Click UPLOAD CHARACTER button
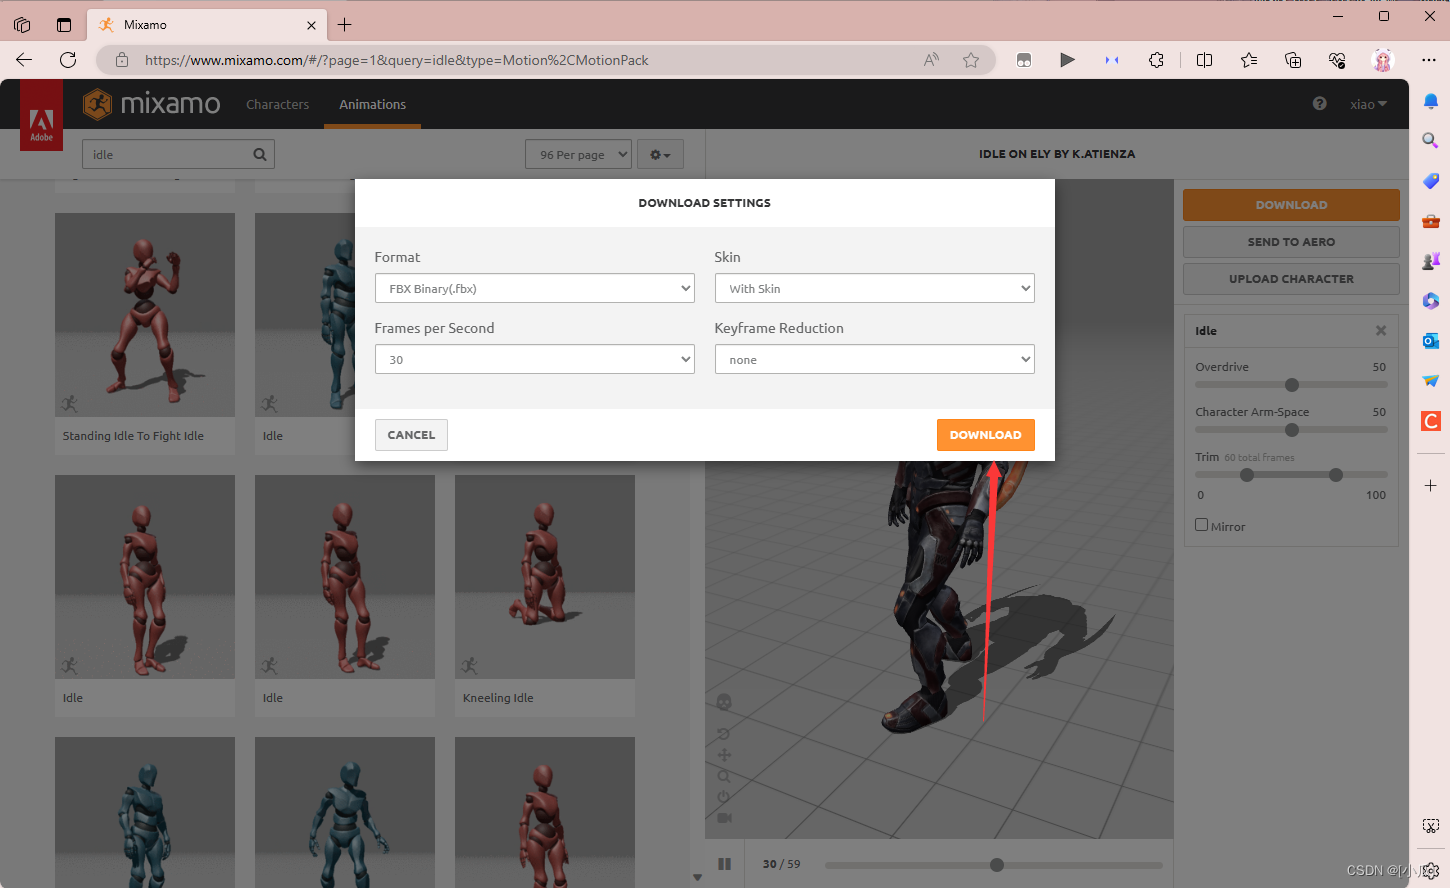The height and width of the screenshot is (888, 1450). [x=1291, y=279]
